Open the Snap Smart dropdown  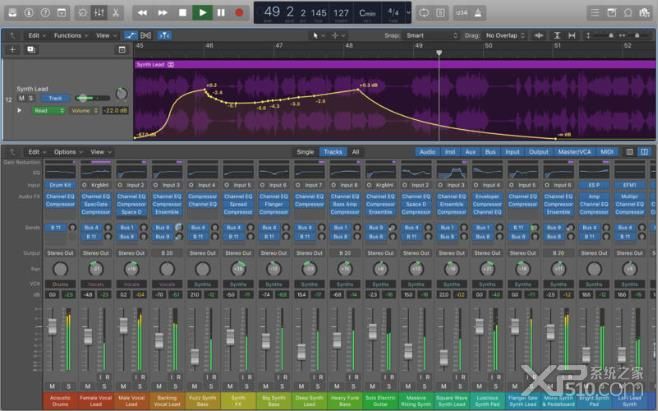coord(431,36)
